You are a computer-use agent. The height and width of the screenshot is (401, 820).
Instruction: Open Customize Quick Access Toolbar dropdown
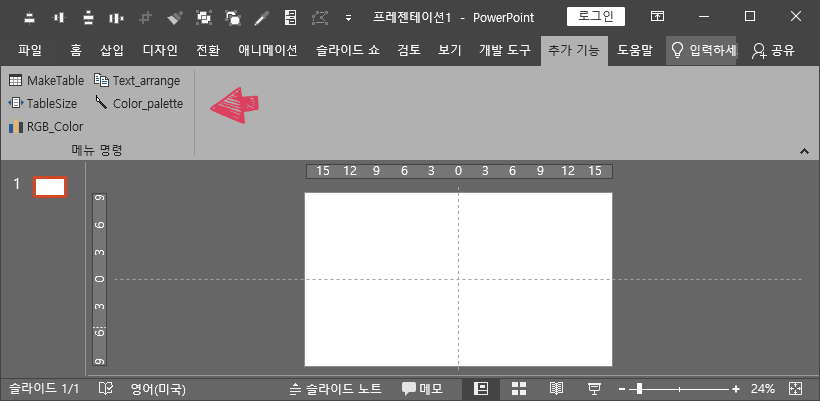pos(348,18)
